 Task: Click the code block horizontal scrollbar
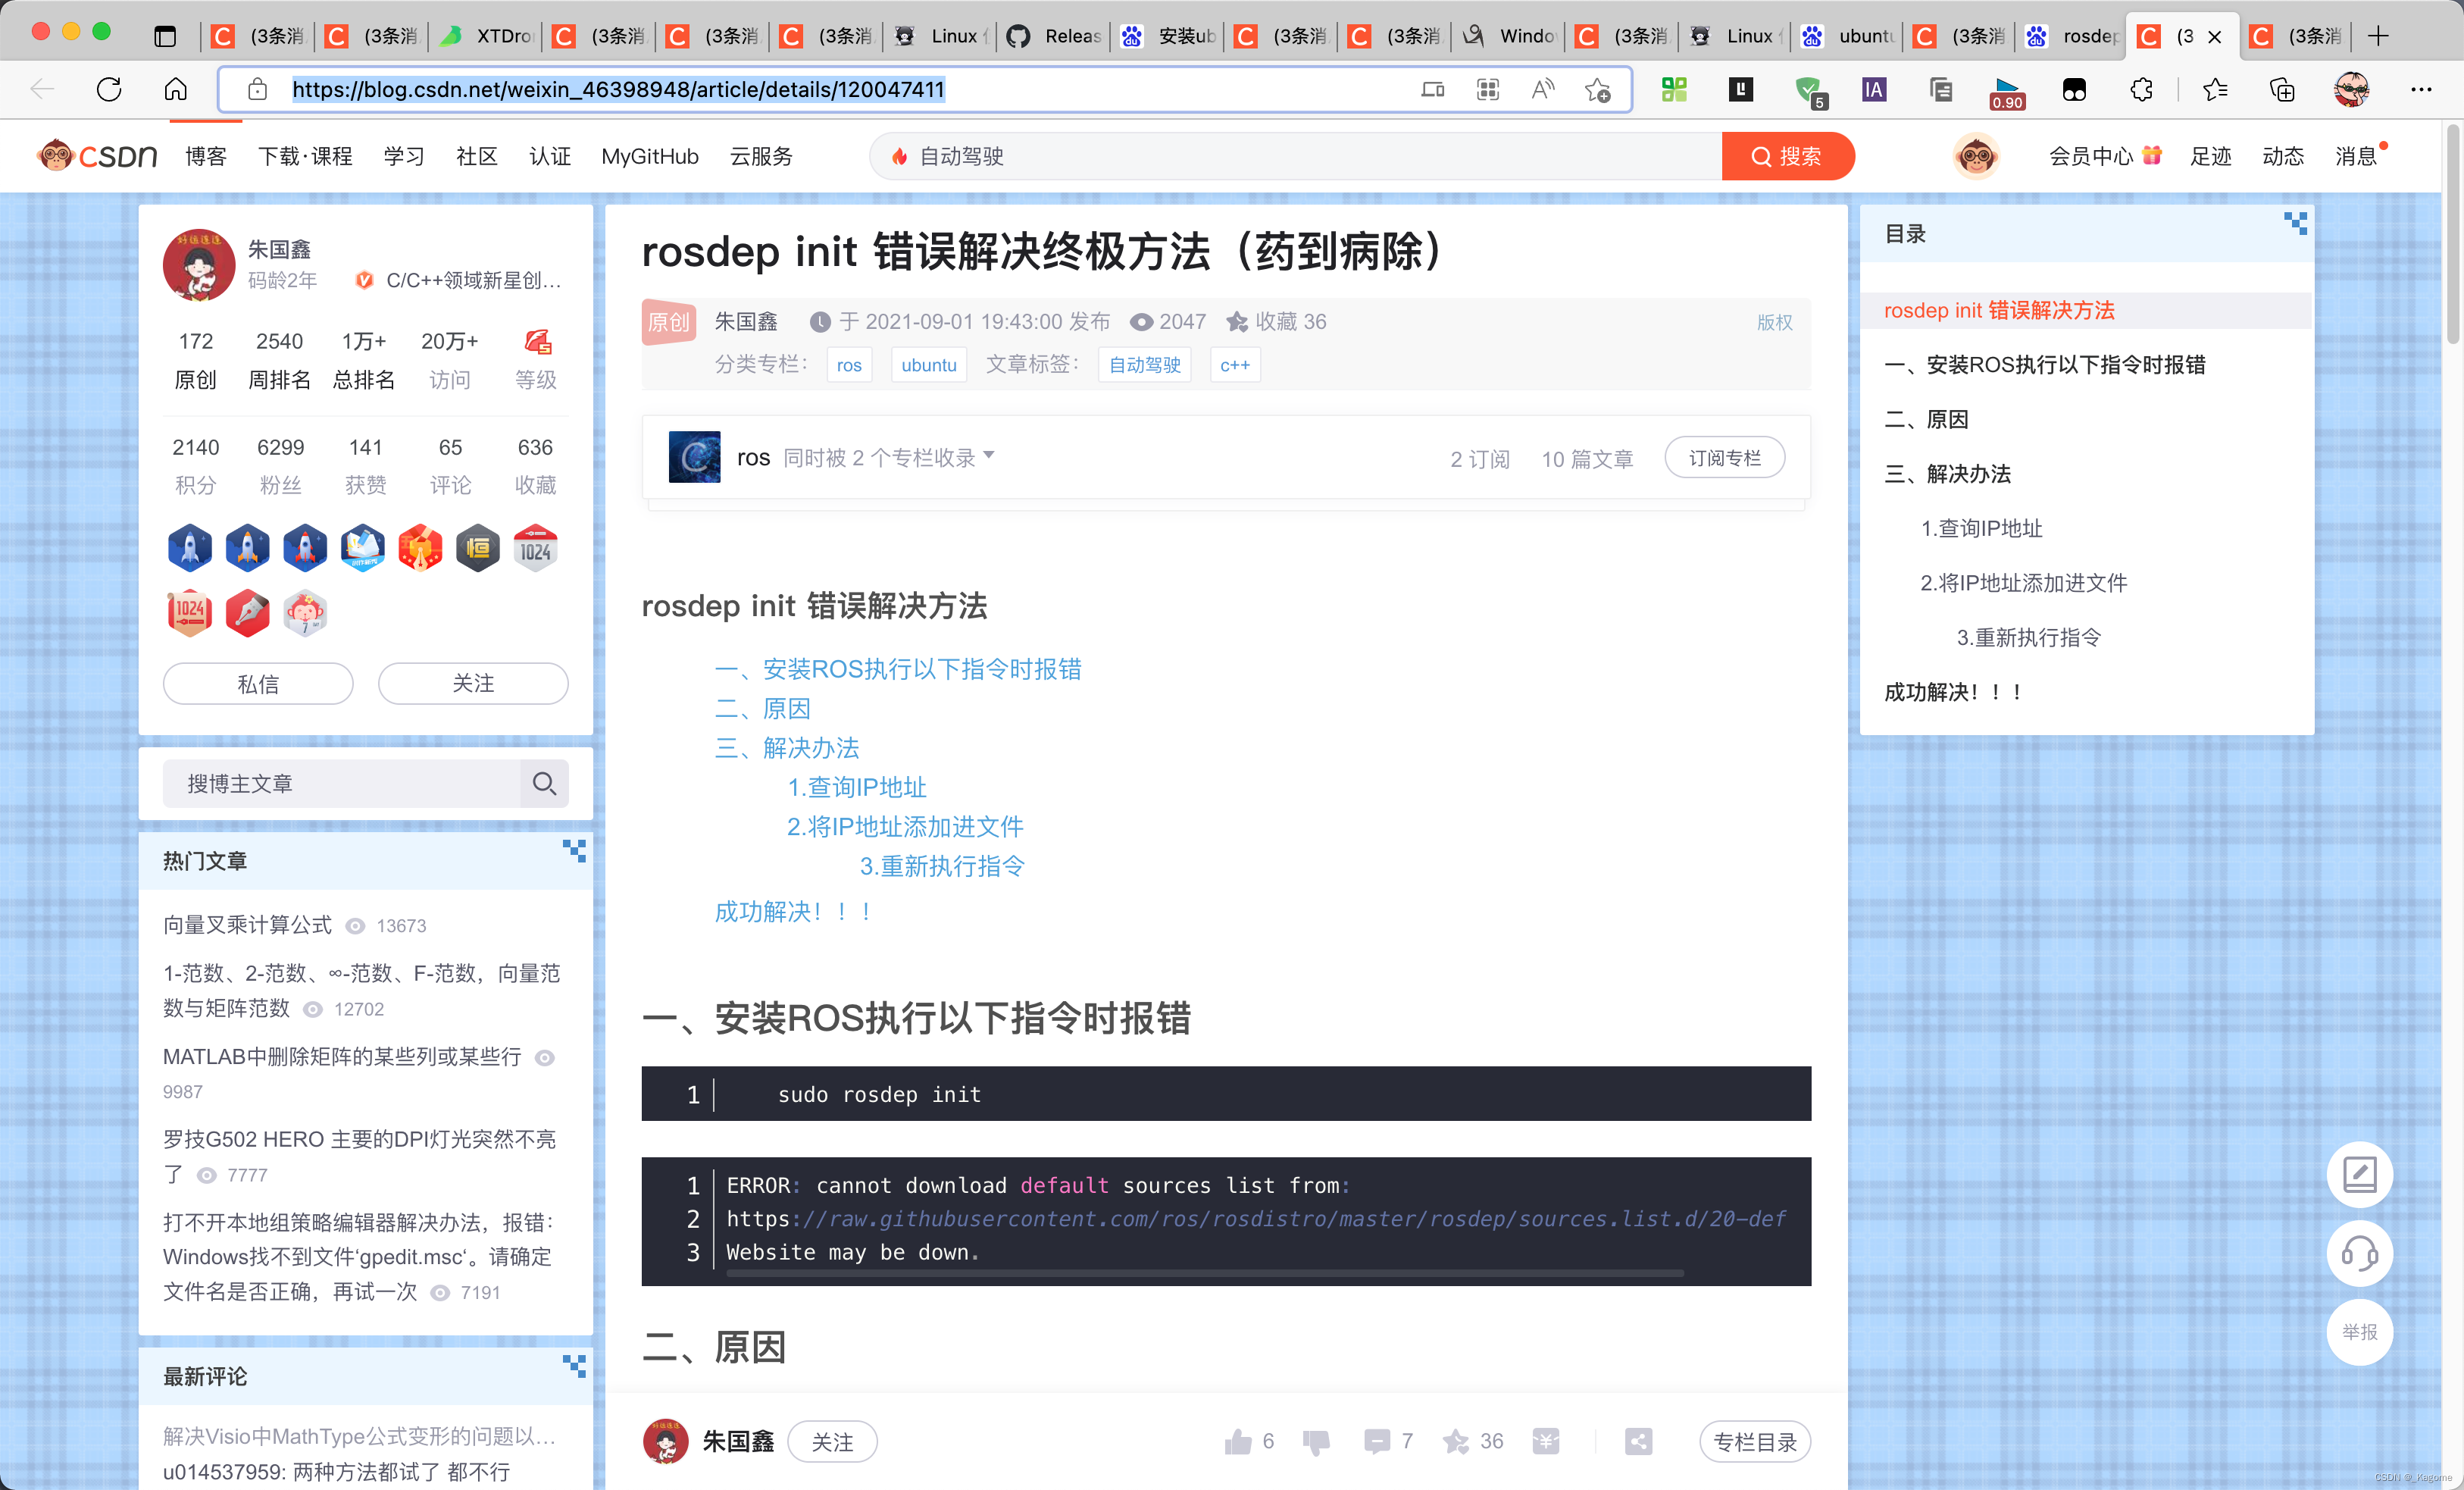click(x=1205, y=1273)
